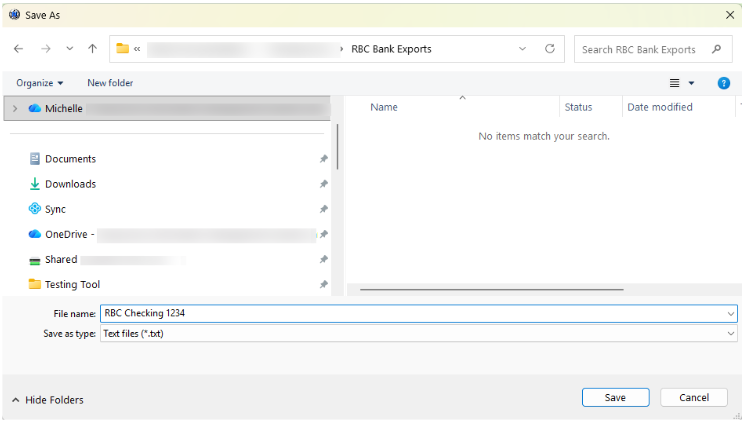Open the File name history dropdown
The image size is (752, 428).
731,314
